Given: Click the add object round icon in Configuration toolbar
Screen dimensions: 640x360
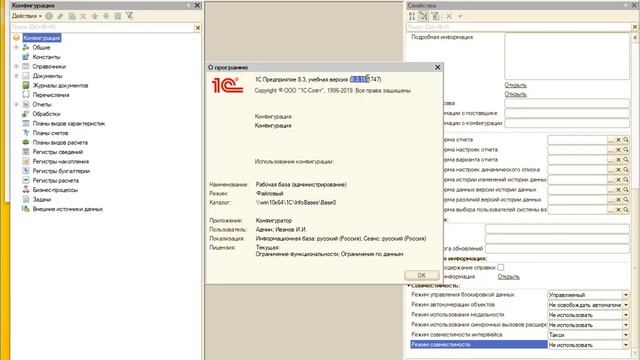Looking at the screenshot, I should (x=49, y=16).
